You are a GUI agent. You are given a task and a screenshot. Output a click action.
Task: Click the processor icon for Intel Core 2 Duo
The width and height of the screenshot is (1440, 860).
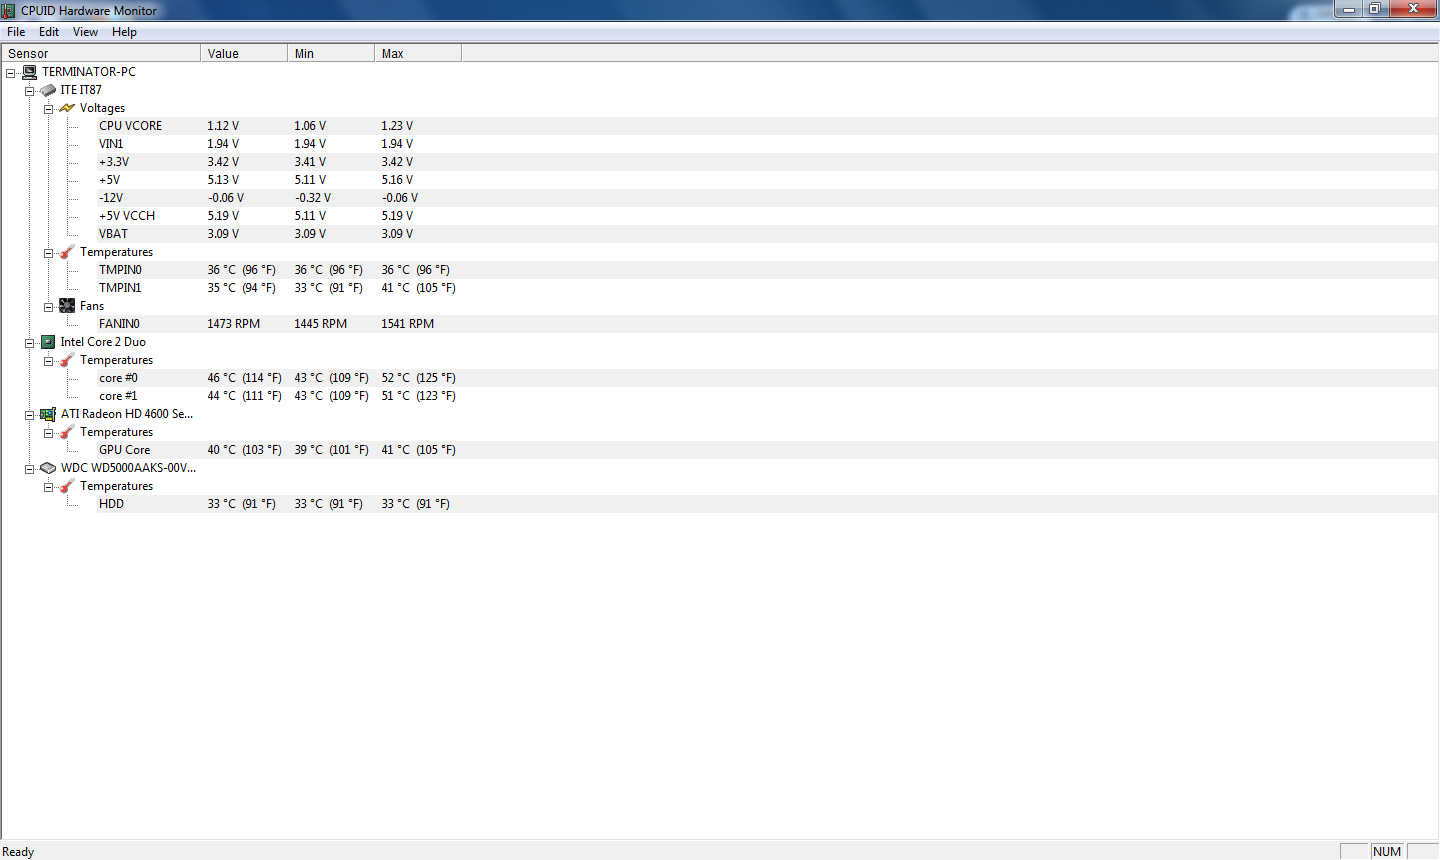(48, 342)
